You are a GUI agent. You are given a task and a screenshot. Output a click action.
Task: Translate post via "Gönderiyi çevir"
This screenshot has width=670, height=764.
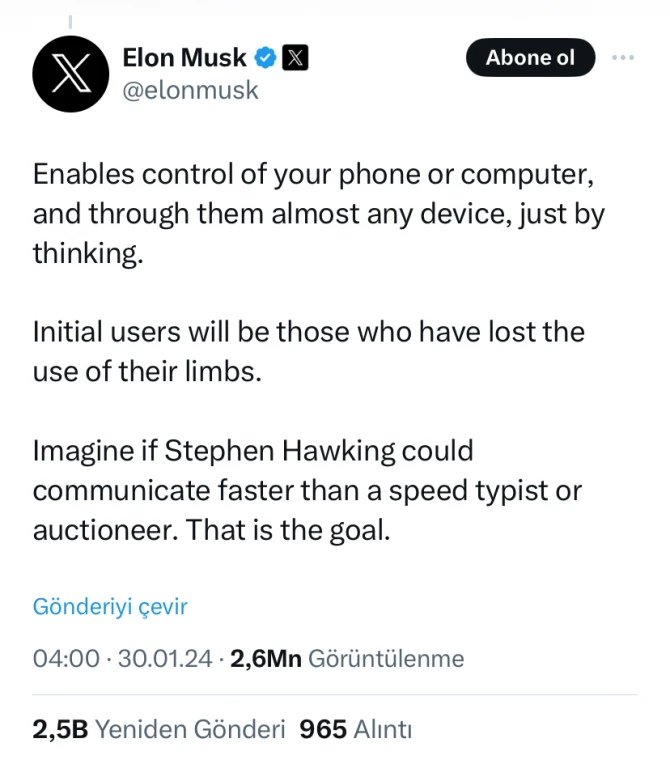click(110, 606)
